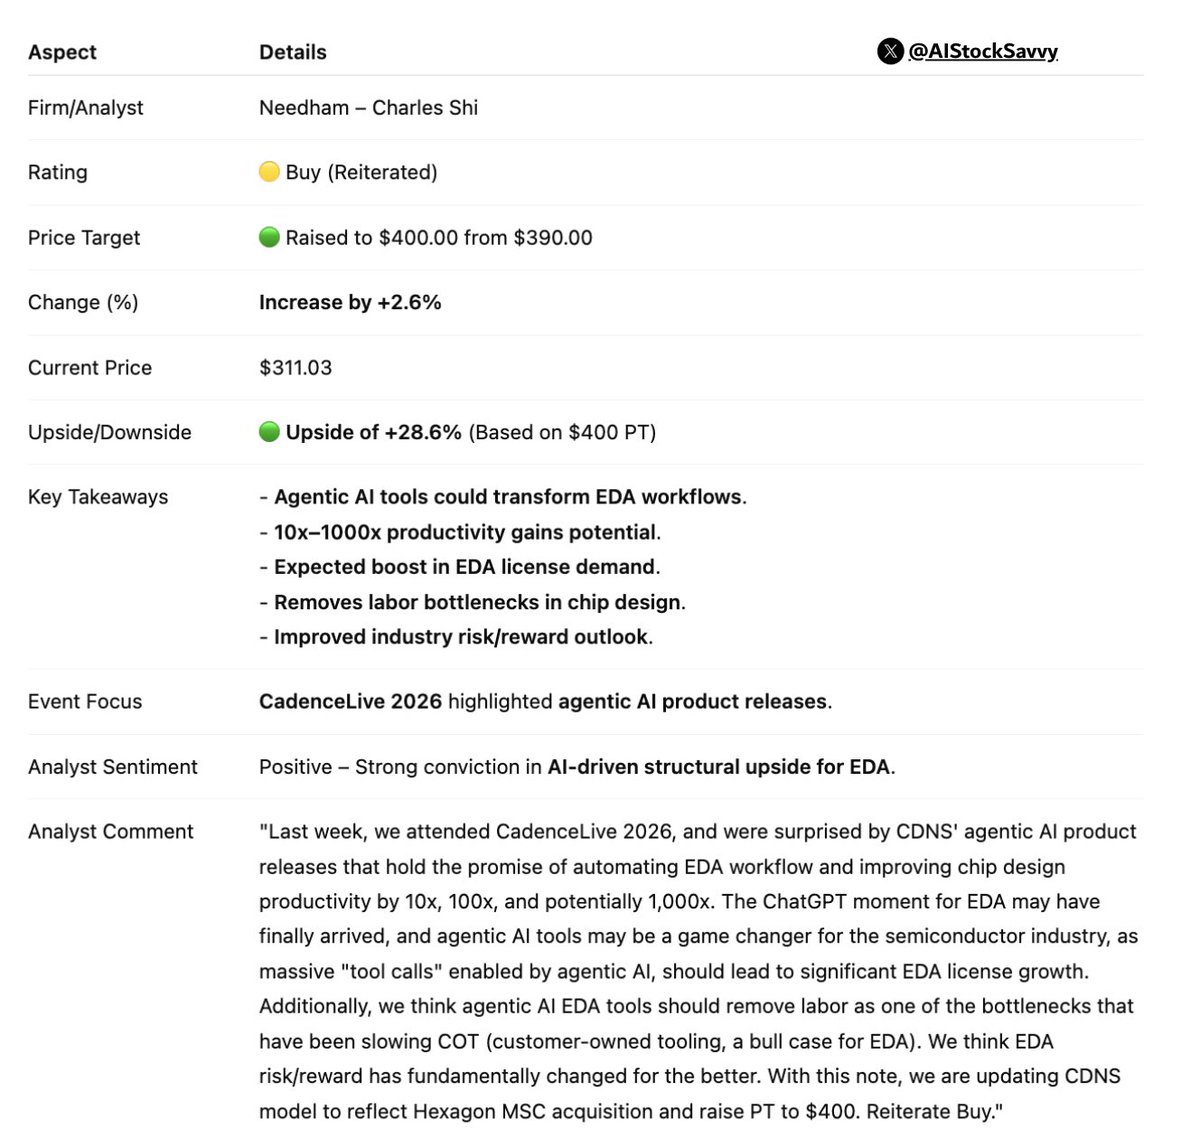The width and height of the screenshot is (1200, 1148).
Task: Click the green circle beside Upside of +28.6%
Action: pos(269,432)
